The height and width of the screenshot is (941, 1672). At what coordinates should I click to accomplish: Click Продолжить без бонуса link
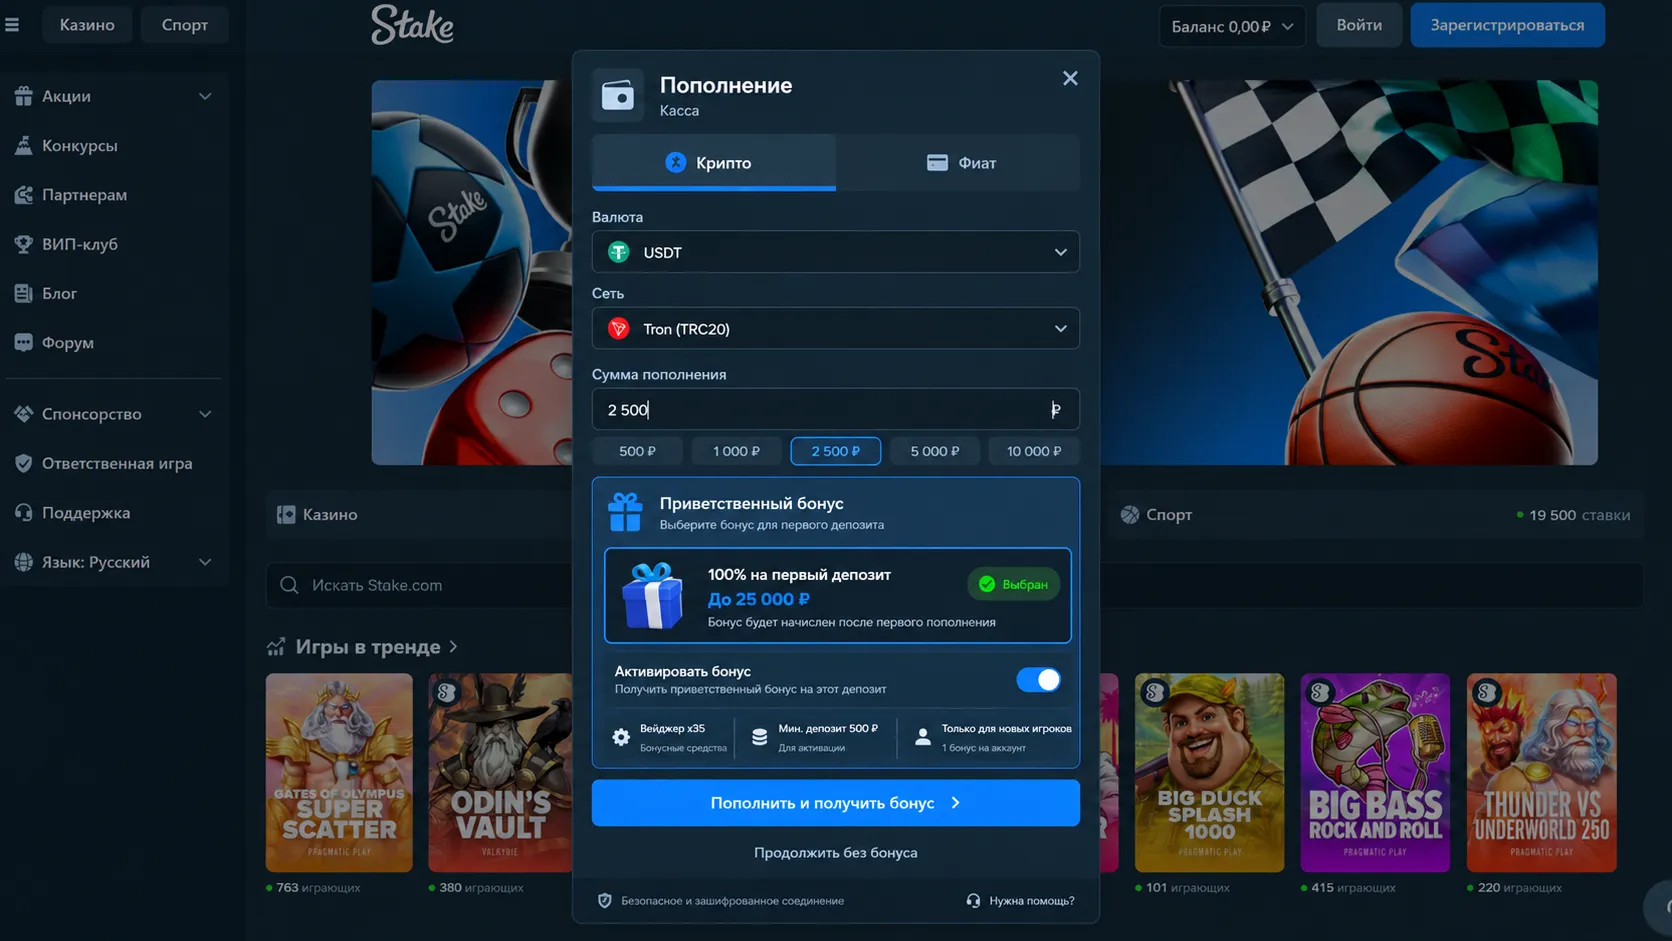click(836, 853)
